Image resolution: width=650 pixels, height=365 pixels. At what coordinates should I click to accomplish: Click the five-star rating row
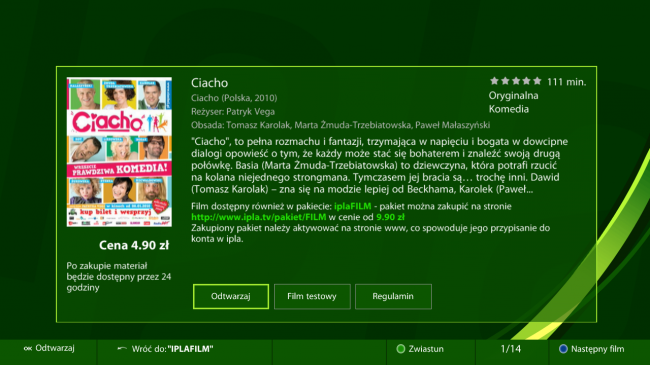(516, 81)
